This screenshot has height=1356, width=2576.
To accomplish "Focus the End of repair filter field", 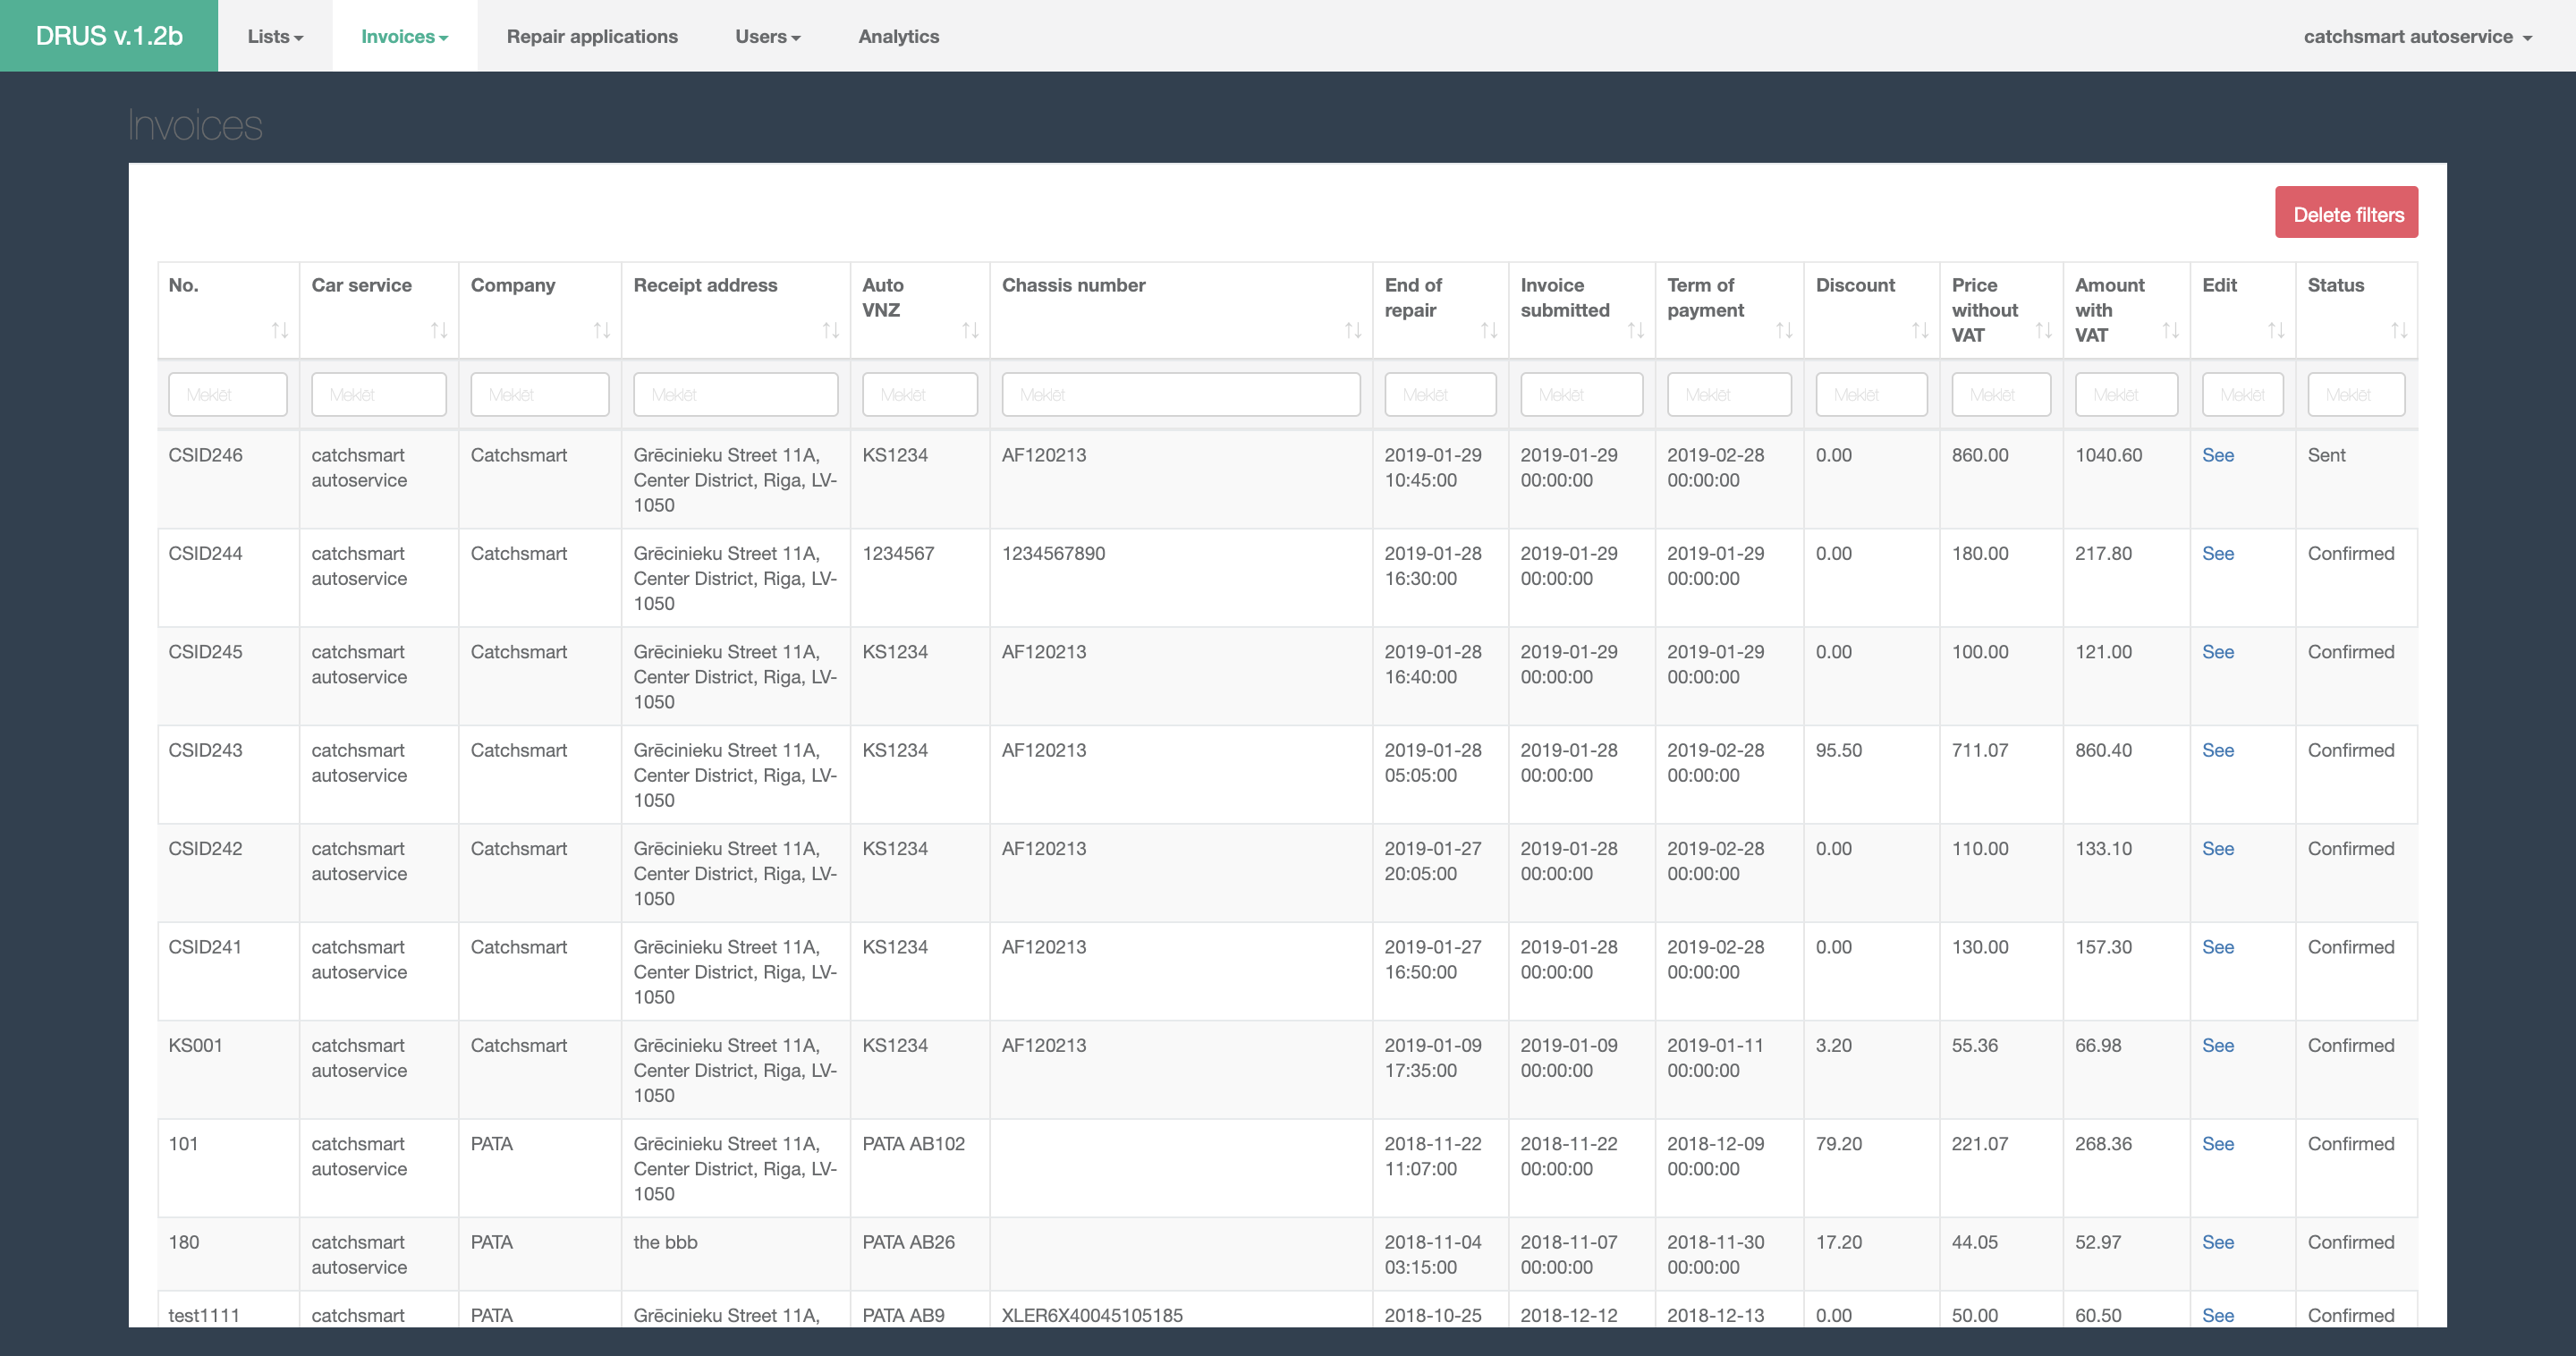I will click(x=1440, y=394).
